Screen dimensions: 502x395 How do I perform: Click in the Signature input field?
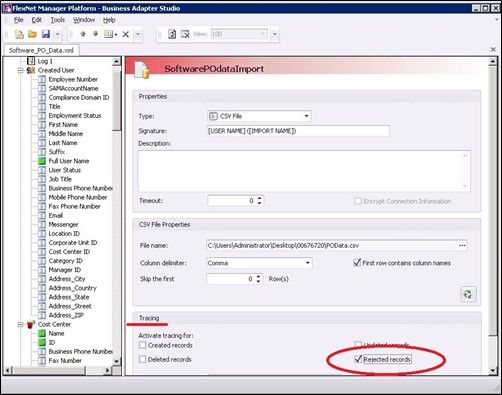pyautogui.click(x=298, y=131)
